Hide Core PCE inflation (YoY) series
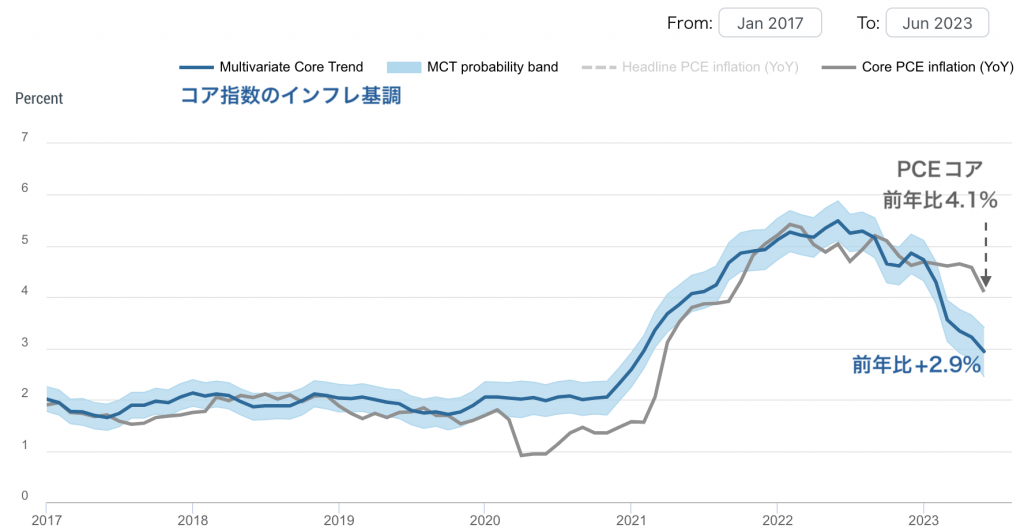This screenshot has width=1024, height=528. click(x=937, y=67)
